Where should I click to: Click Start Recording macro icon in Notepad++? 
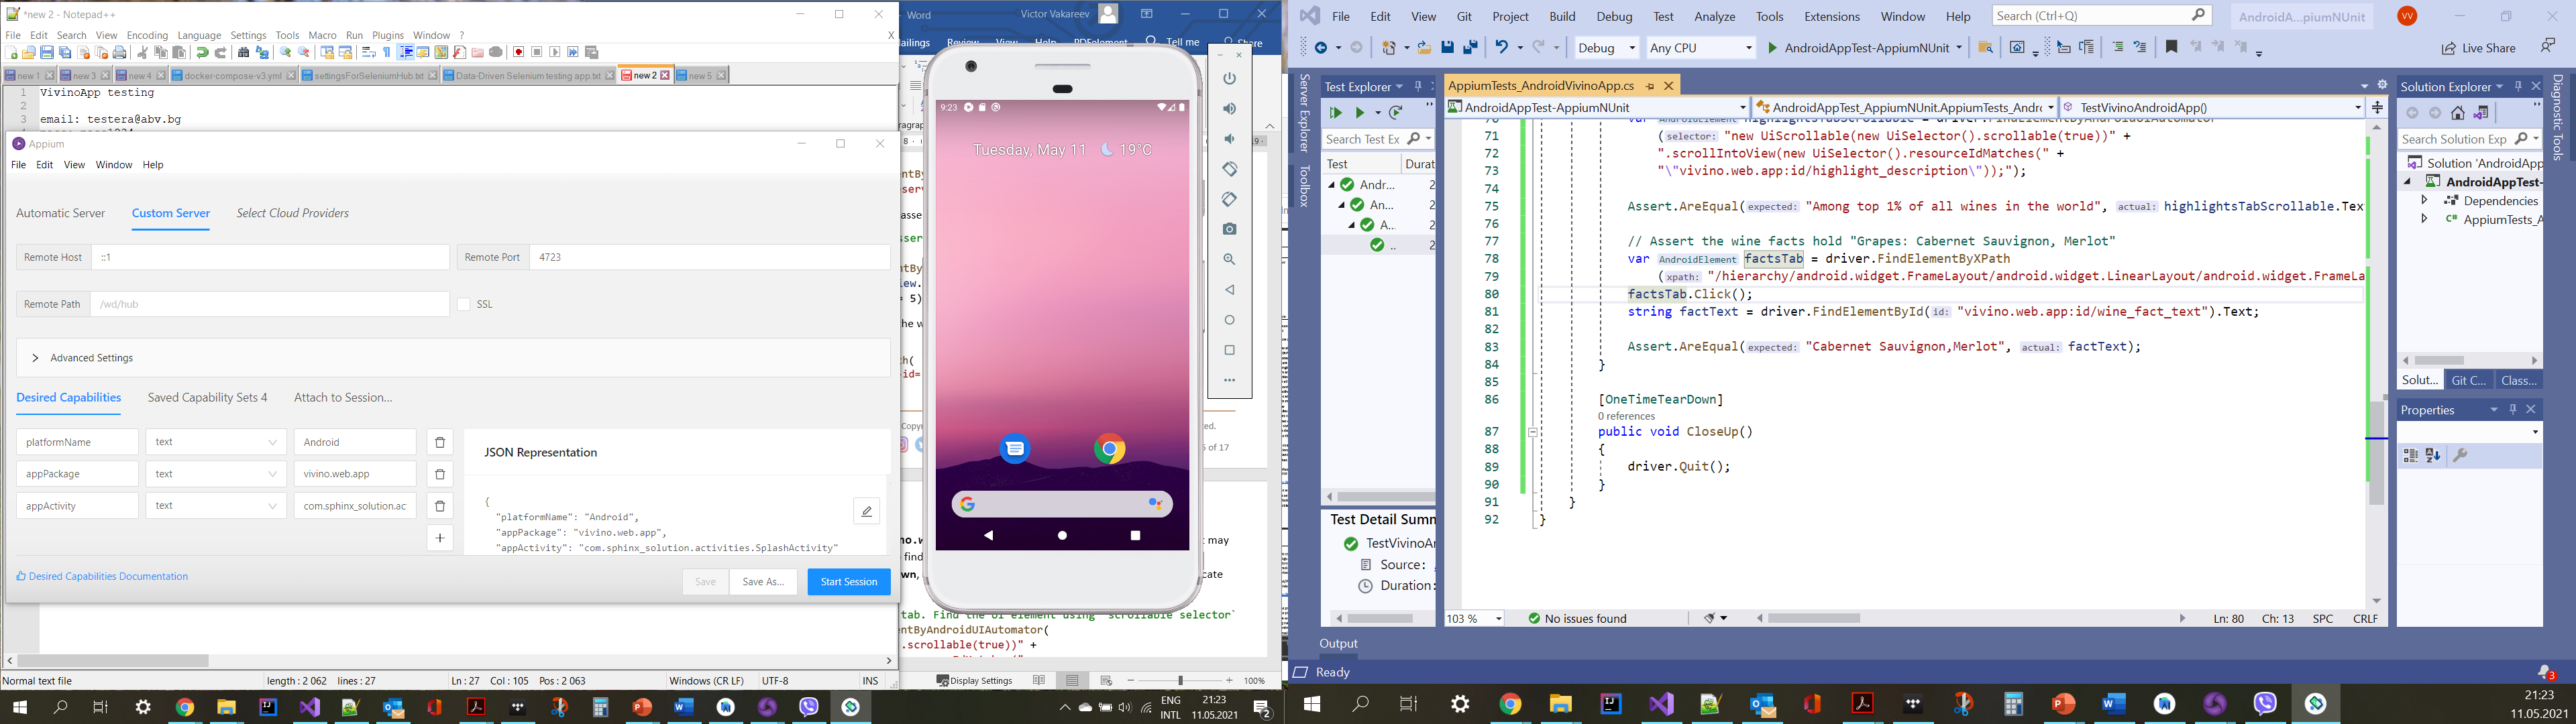click(x=518, y=52)
